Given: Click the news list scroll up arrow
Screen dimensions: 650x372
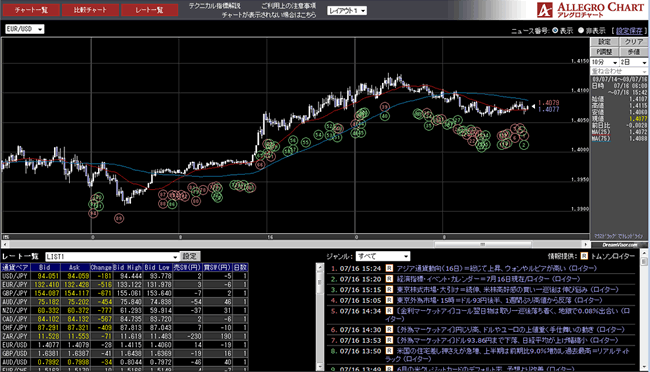Looking at the screenshot, I should point(643,253).
